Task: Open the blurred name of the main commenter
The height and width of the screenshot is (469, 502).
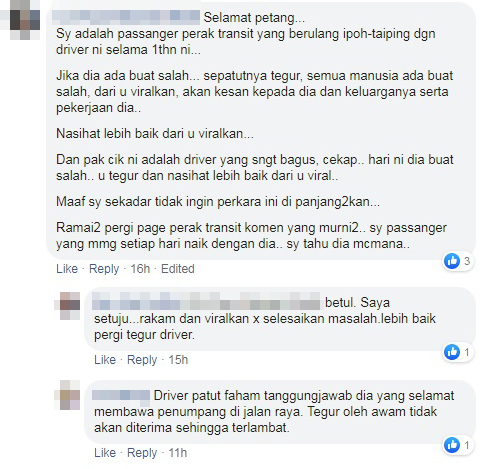Action: point(126,17)
